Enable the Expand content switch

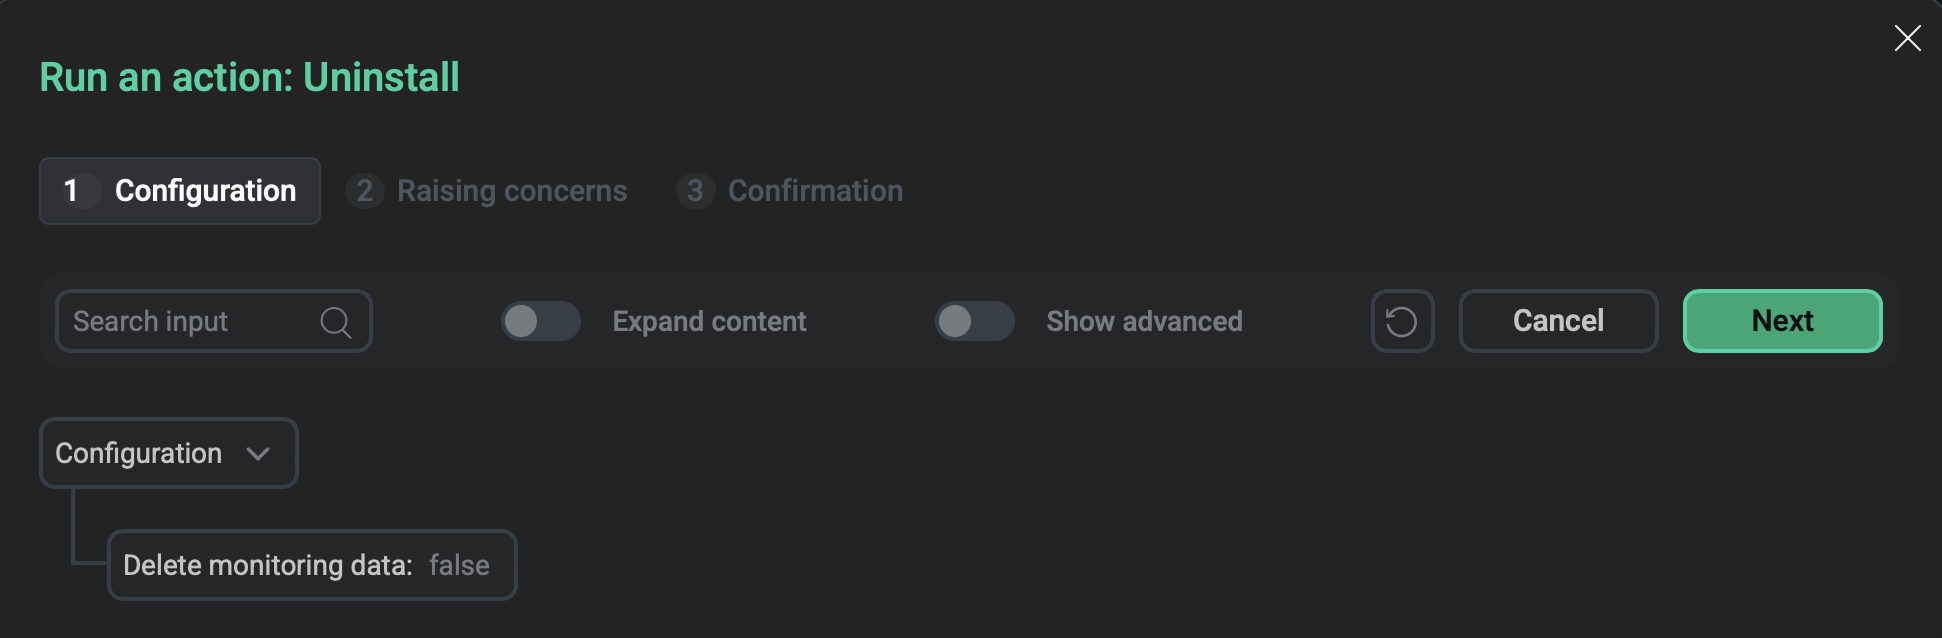(x=540, y=321)
